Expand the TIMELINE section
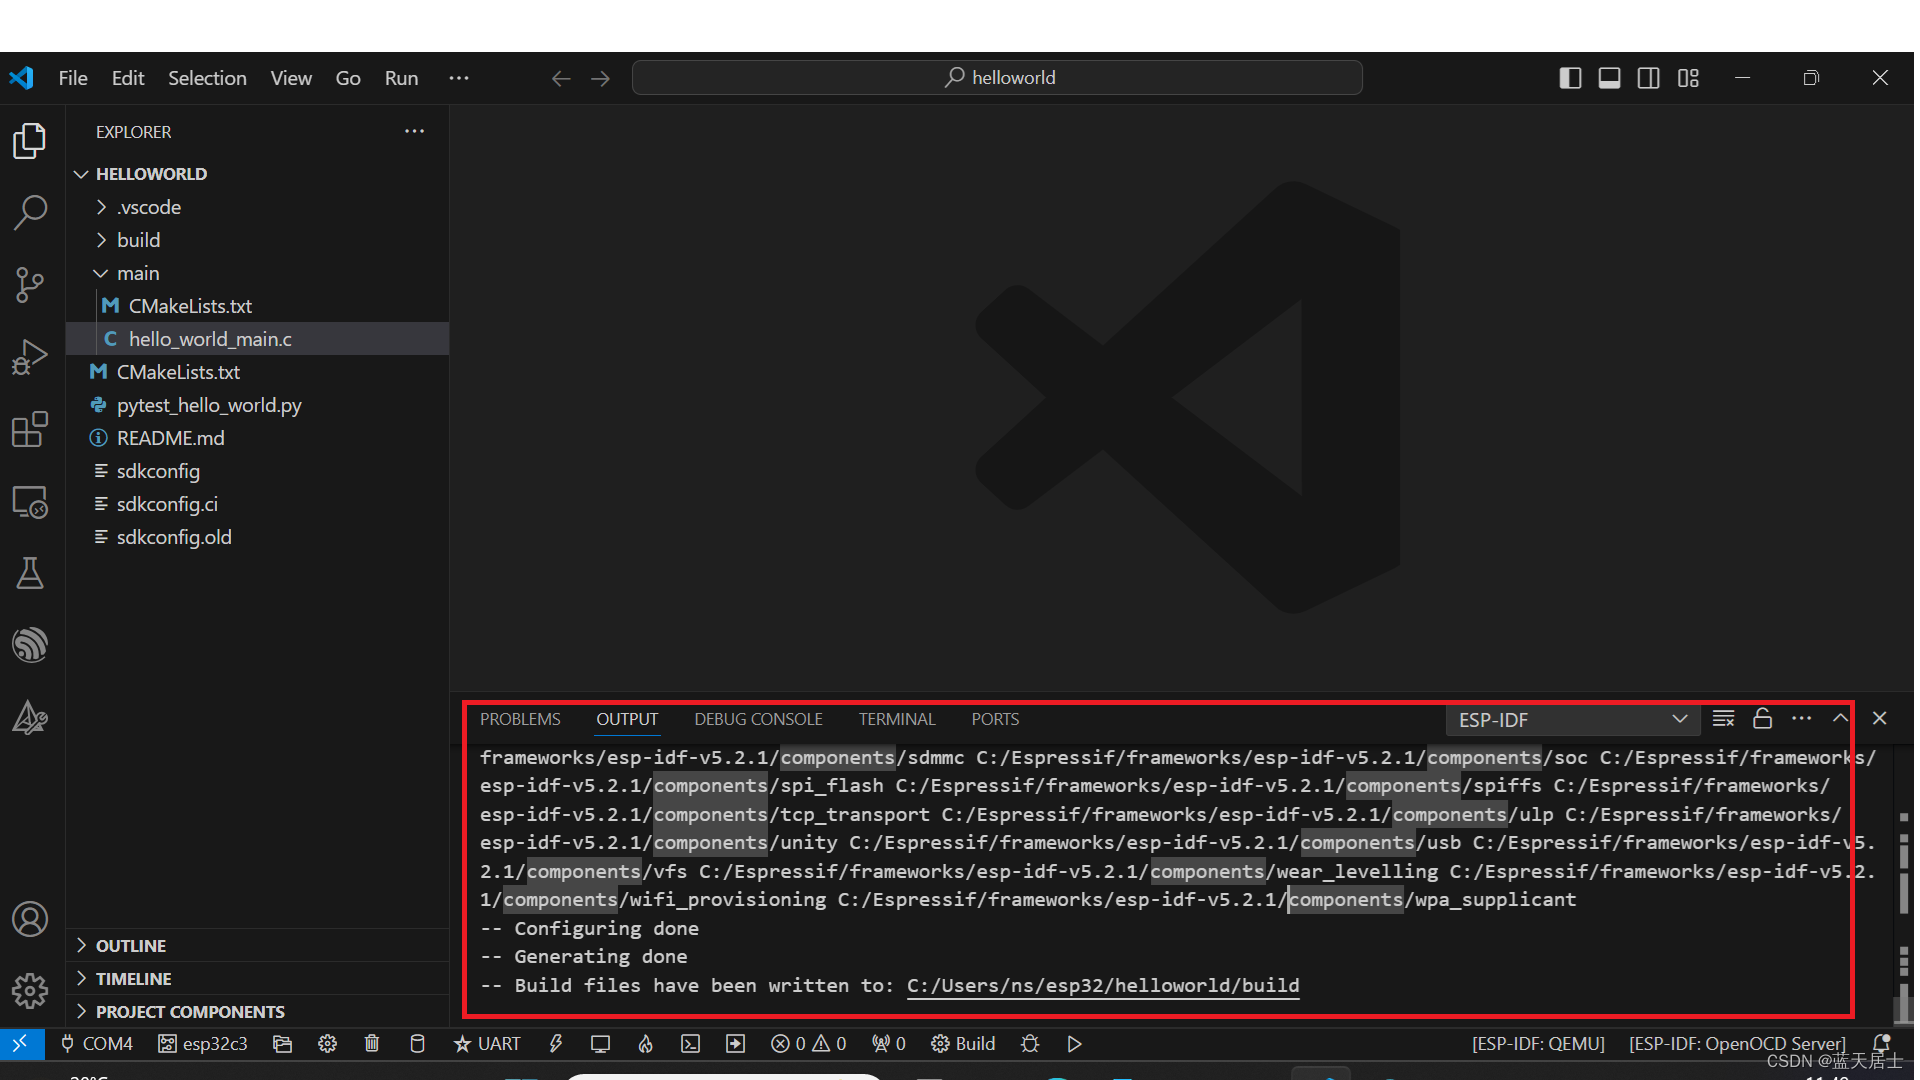Viewport: 1920px width, 1080px height. pyautogui.click(x=133, y=977)
